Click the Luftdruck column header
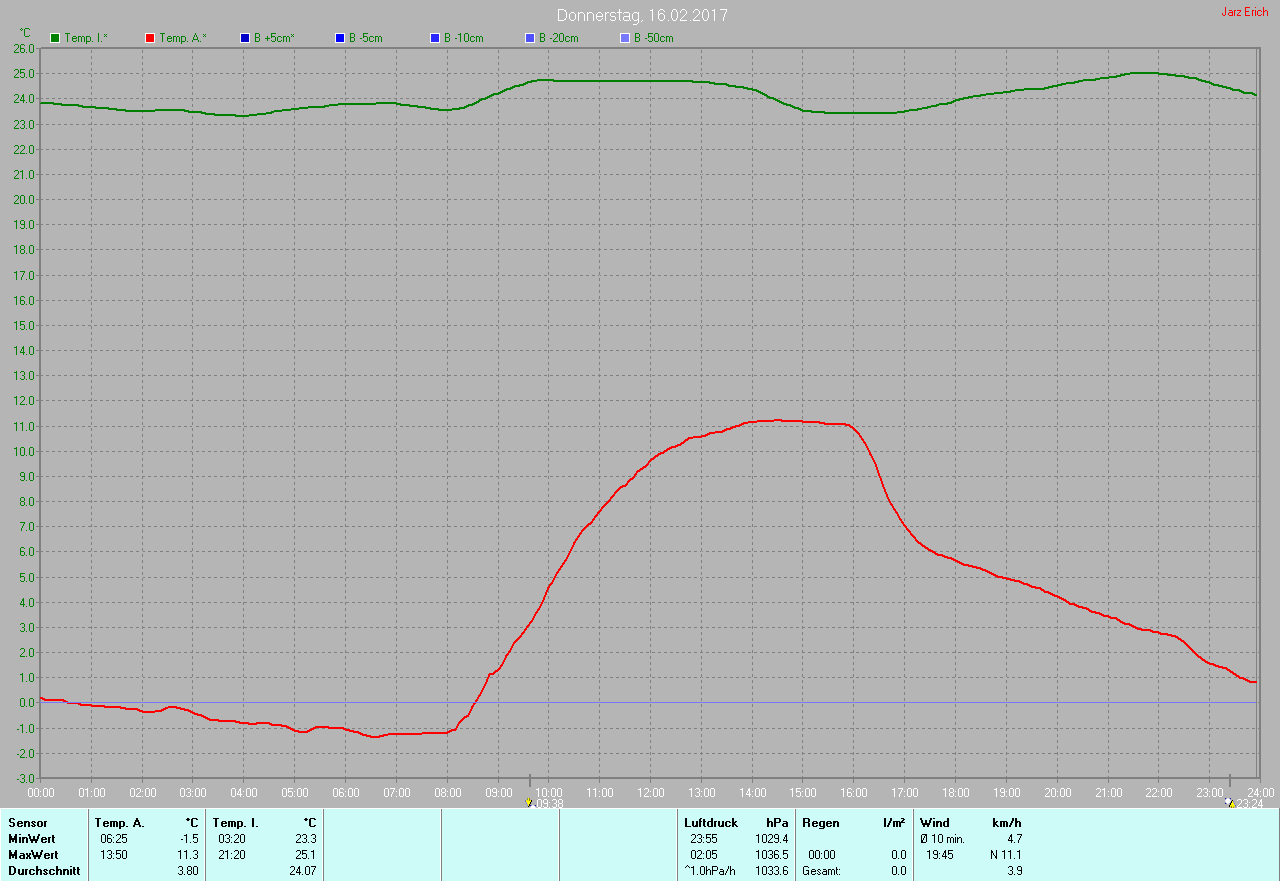1280x881 pixels. coord(711,823)
